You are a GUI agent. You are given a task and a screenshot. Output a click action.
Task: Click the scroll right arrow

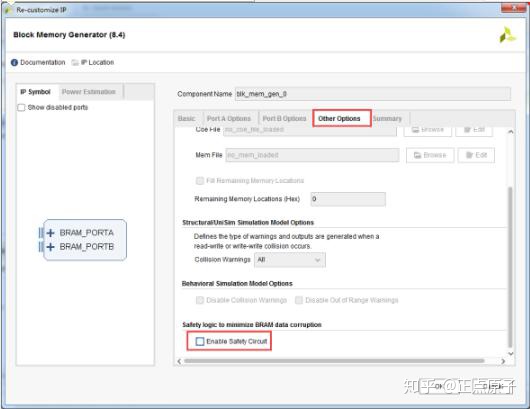503,361
